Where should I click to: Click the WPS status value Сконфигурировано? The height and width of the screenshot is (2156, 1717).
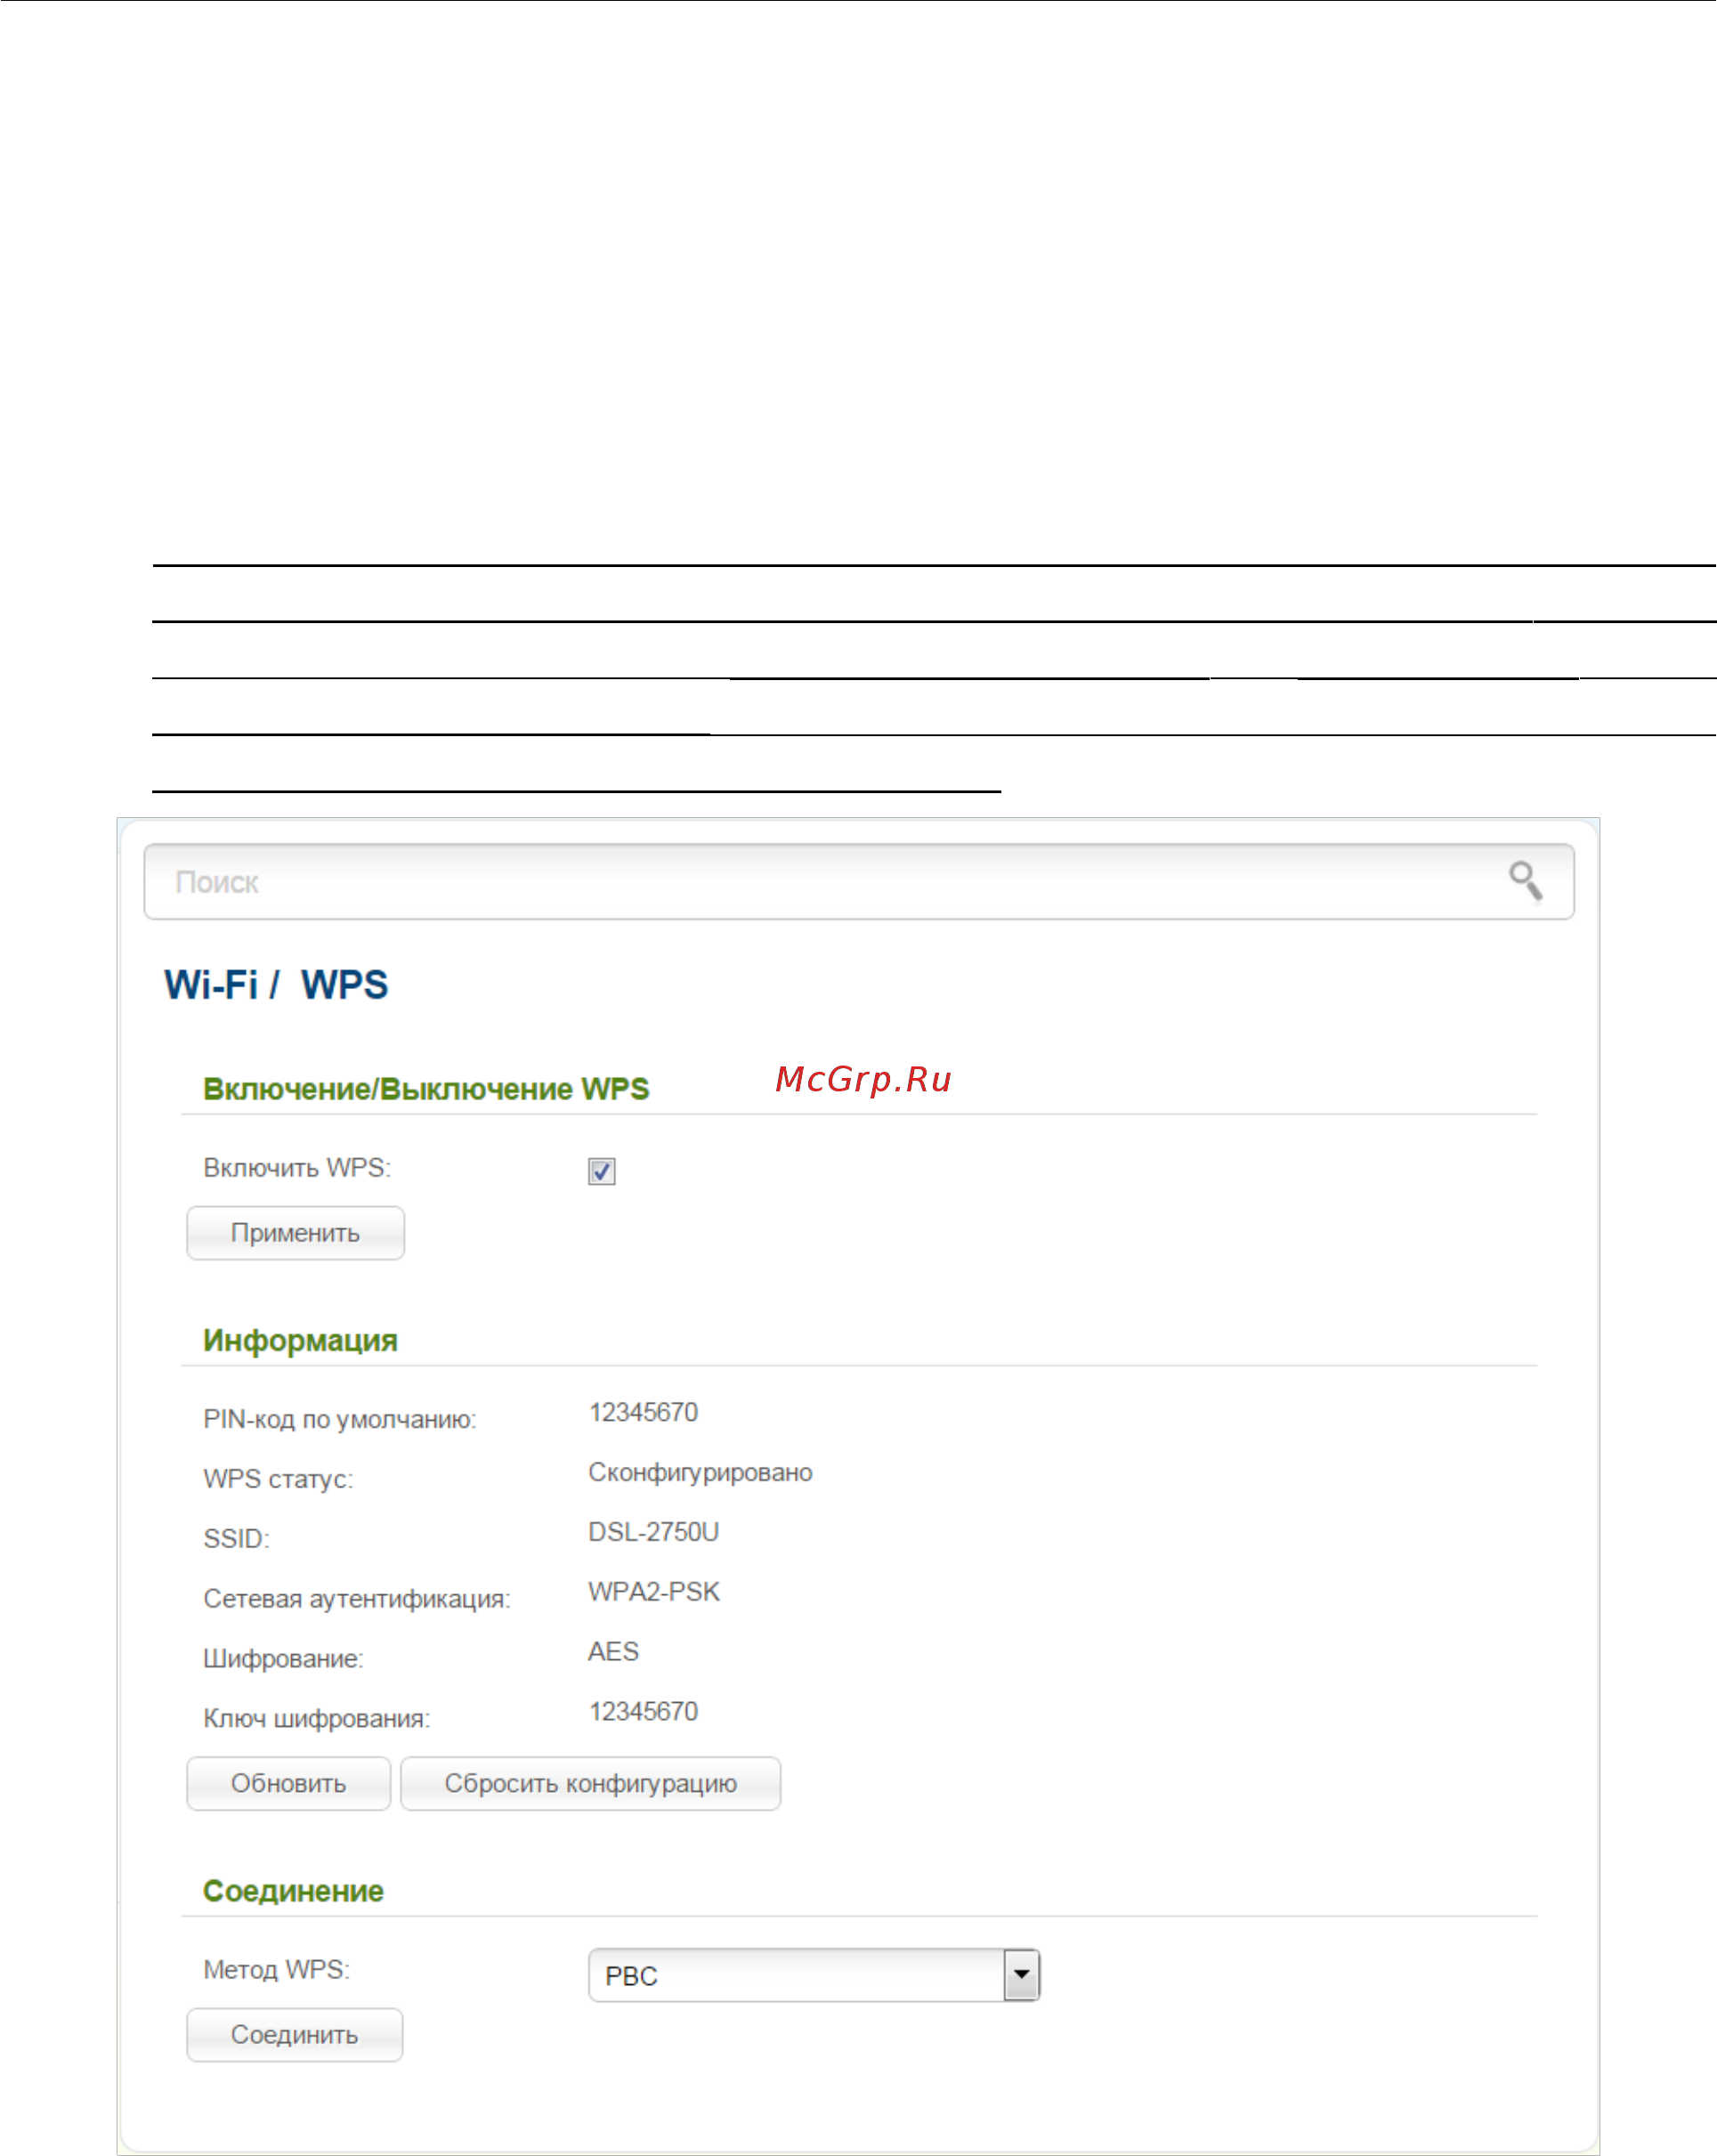(x=700, y=1472)
